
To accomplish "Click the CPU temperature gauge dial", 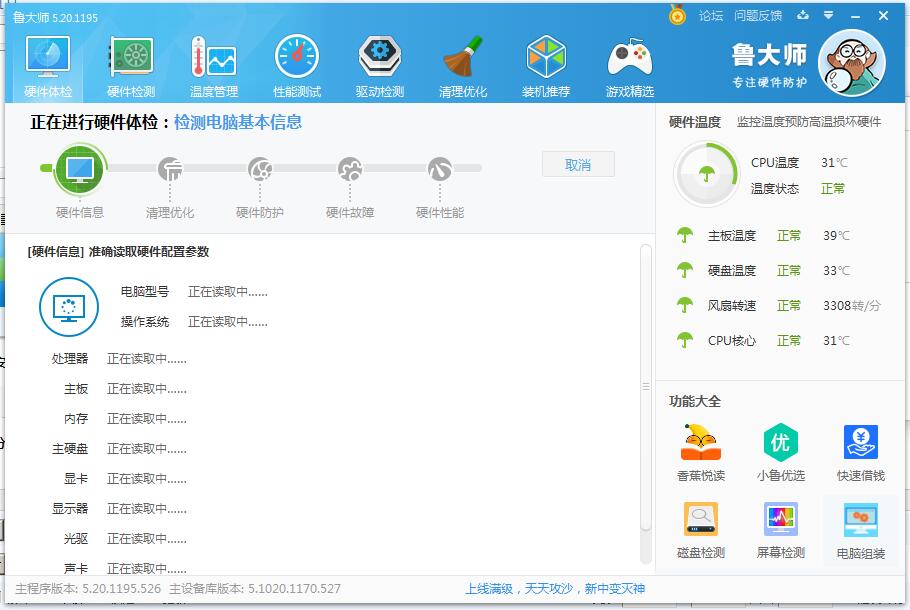I will coord(706,174).
